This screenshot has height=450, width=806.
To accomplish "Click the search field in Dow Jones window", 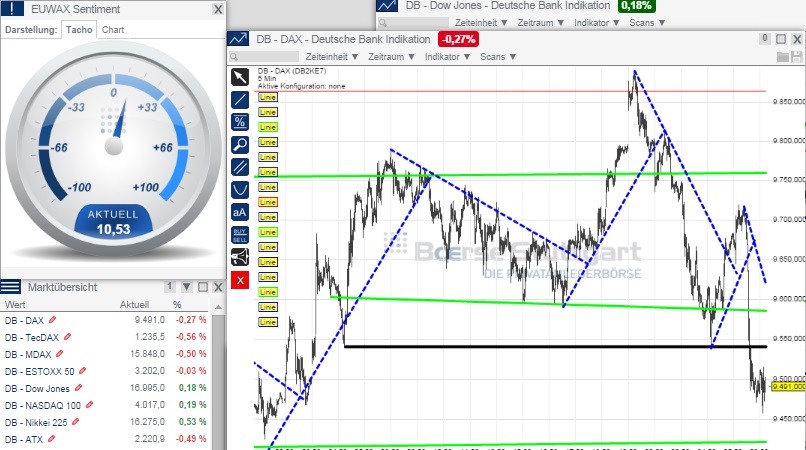I will (x=414, y=23).
